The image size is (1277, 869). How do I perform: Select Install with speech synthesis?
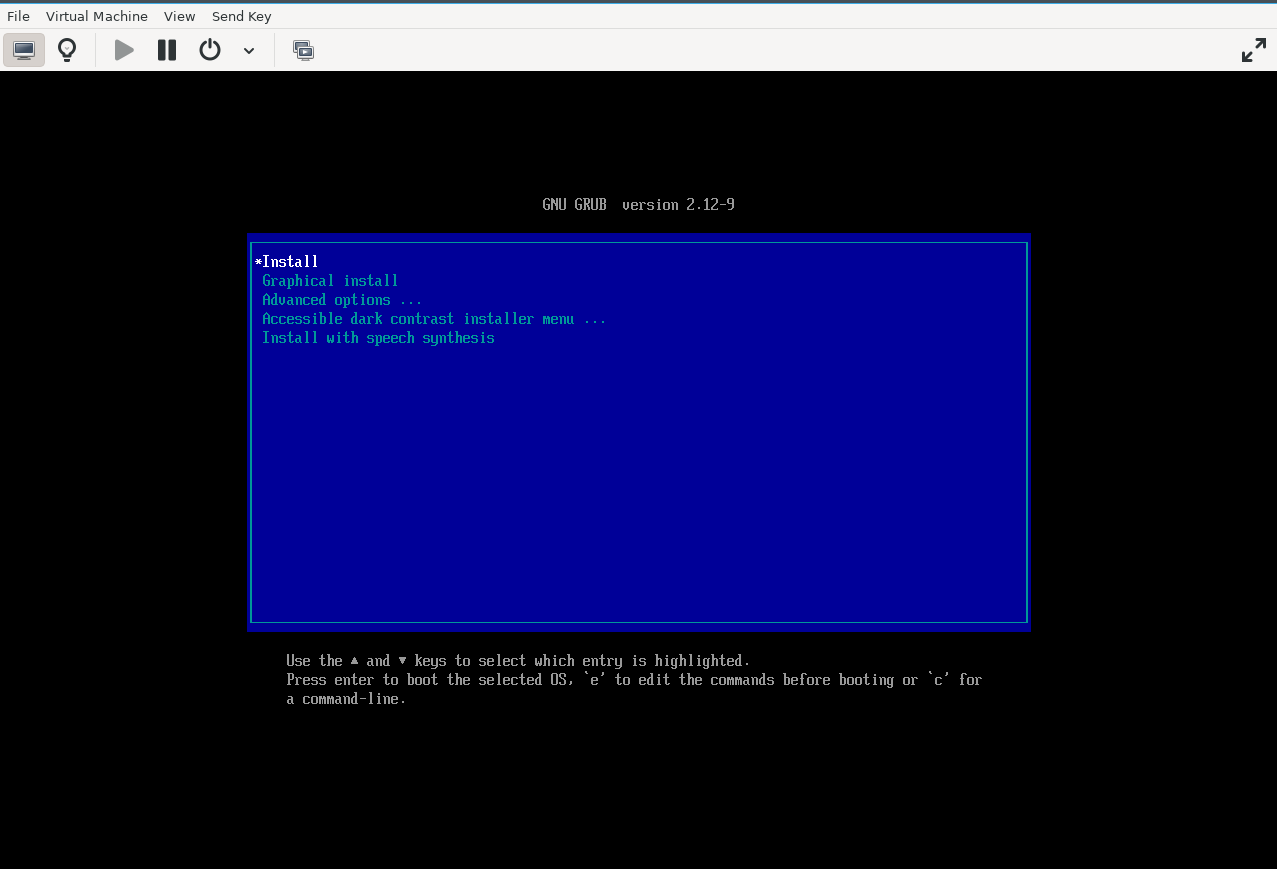pyautogui.click(x=378, y=337)
